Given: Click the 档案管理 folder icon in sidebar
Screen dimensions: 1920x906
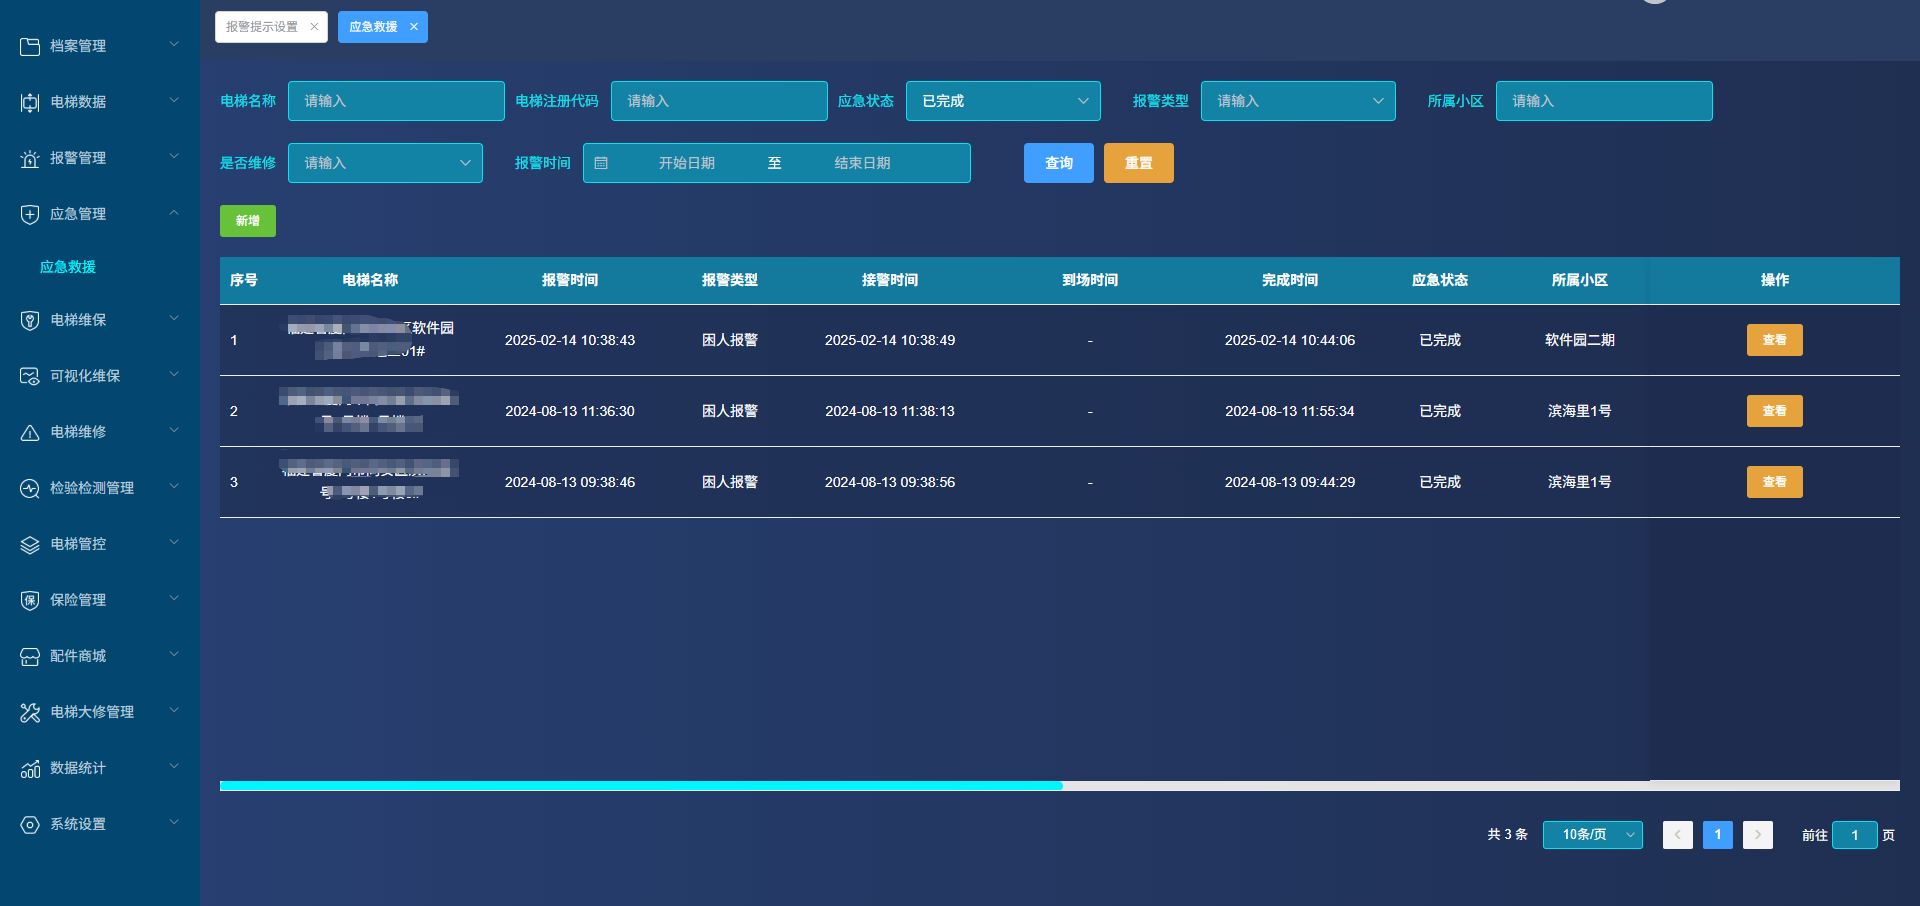Looking at the screenshot, I should (30, 46).
